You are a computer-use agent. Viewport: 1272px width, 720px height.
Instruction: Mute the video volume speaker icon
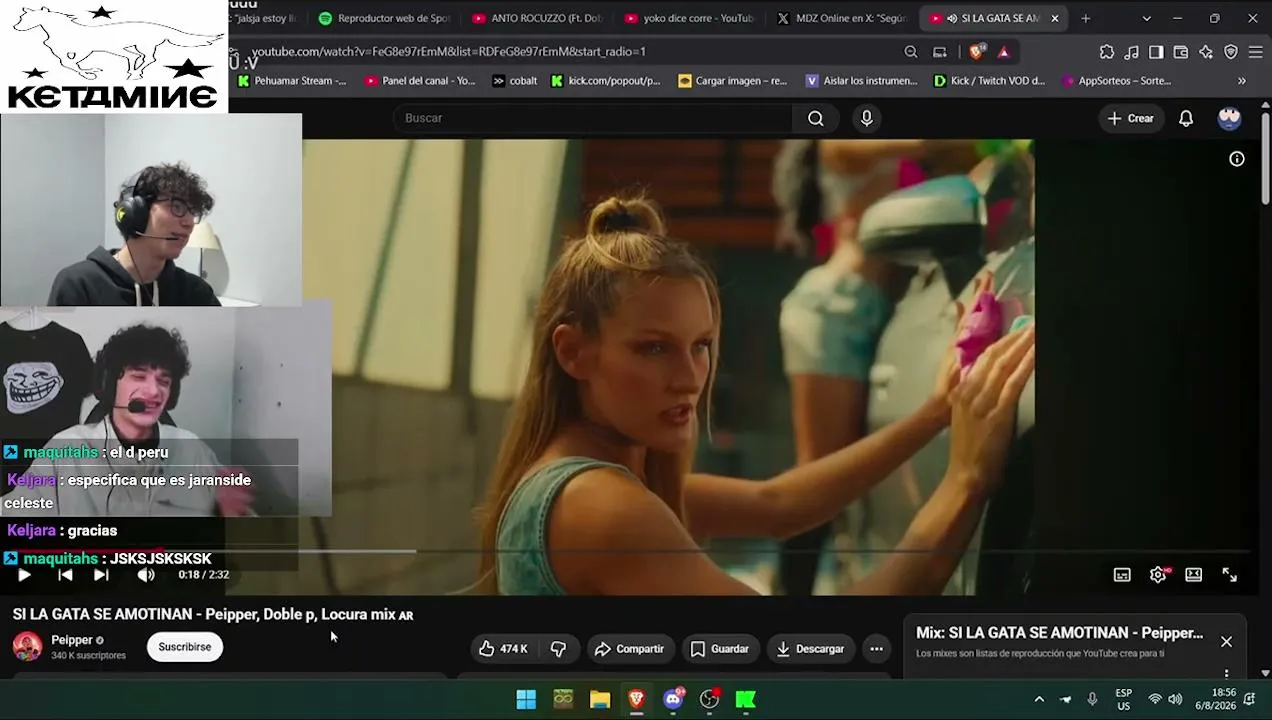tap(146, 575)
